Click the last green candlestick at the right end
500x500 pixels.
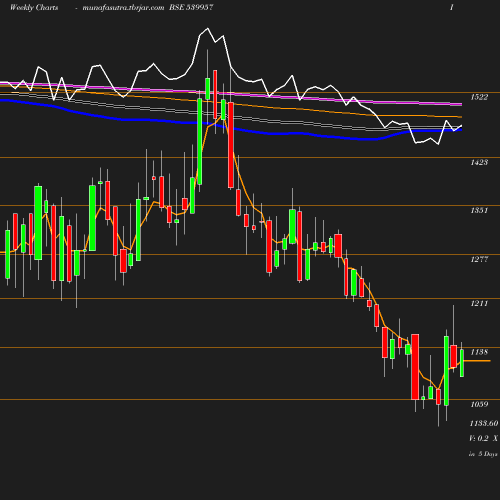[x=462, y=363]
